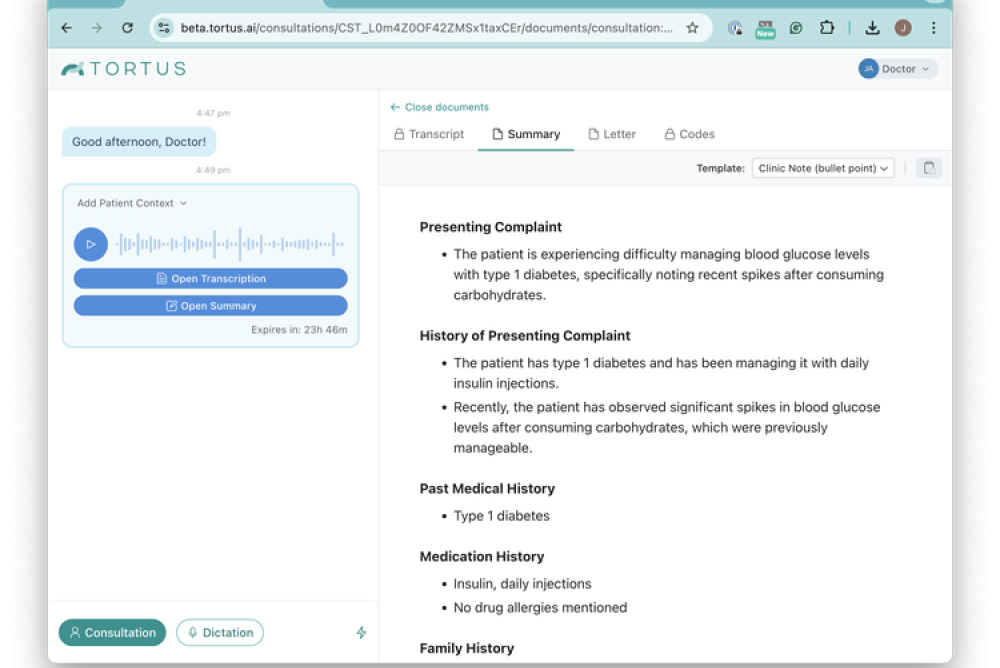This screenshot has height=668, width=1000.
Task: Open the Doctor account menu
Action: point(897,69)
